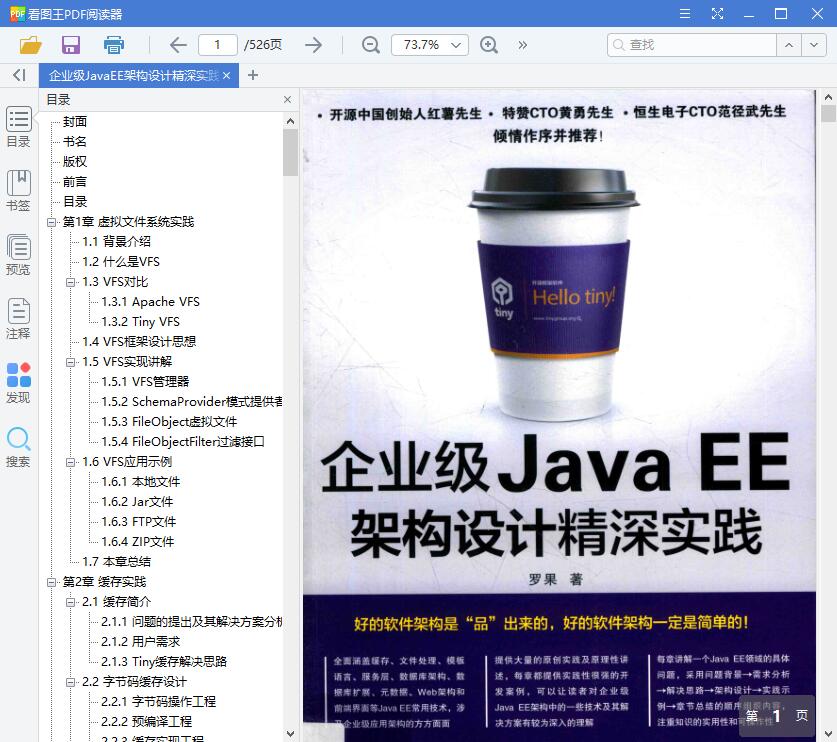Screen dimensions: 837x742
Task: Jump to 1.2 什么是VFS
Action: 121,262
